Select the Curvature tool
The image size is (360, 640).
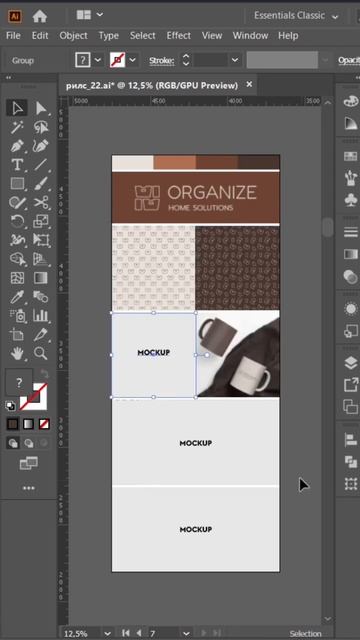coord(41,146)
